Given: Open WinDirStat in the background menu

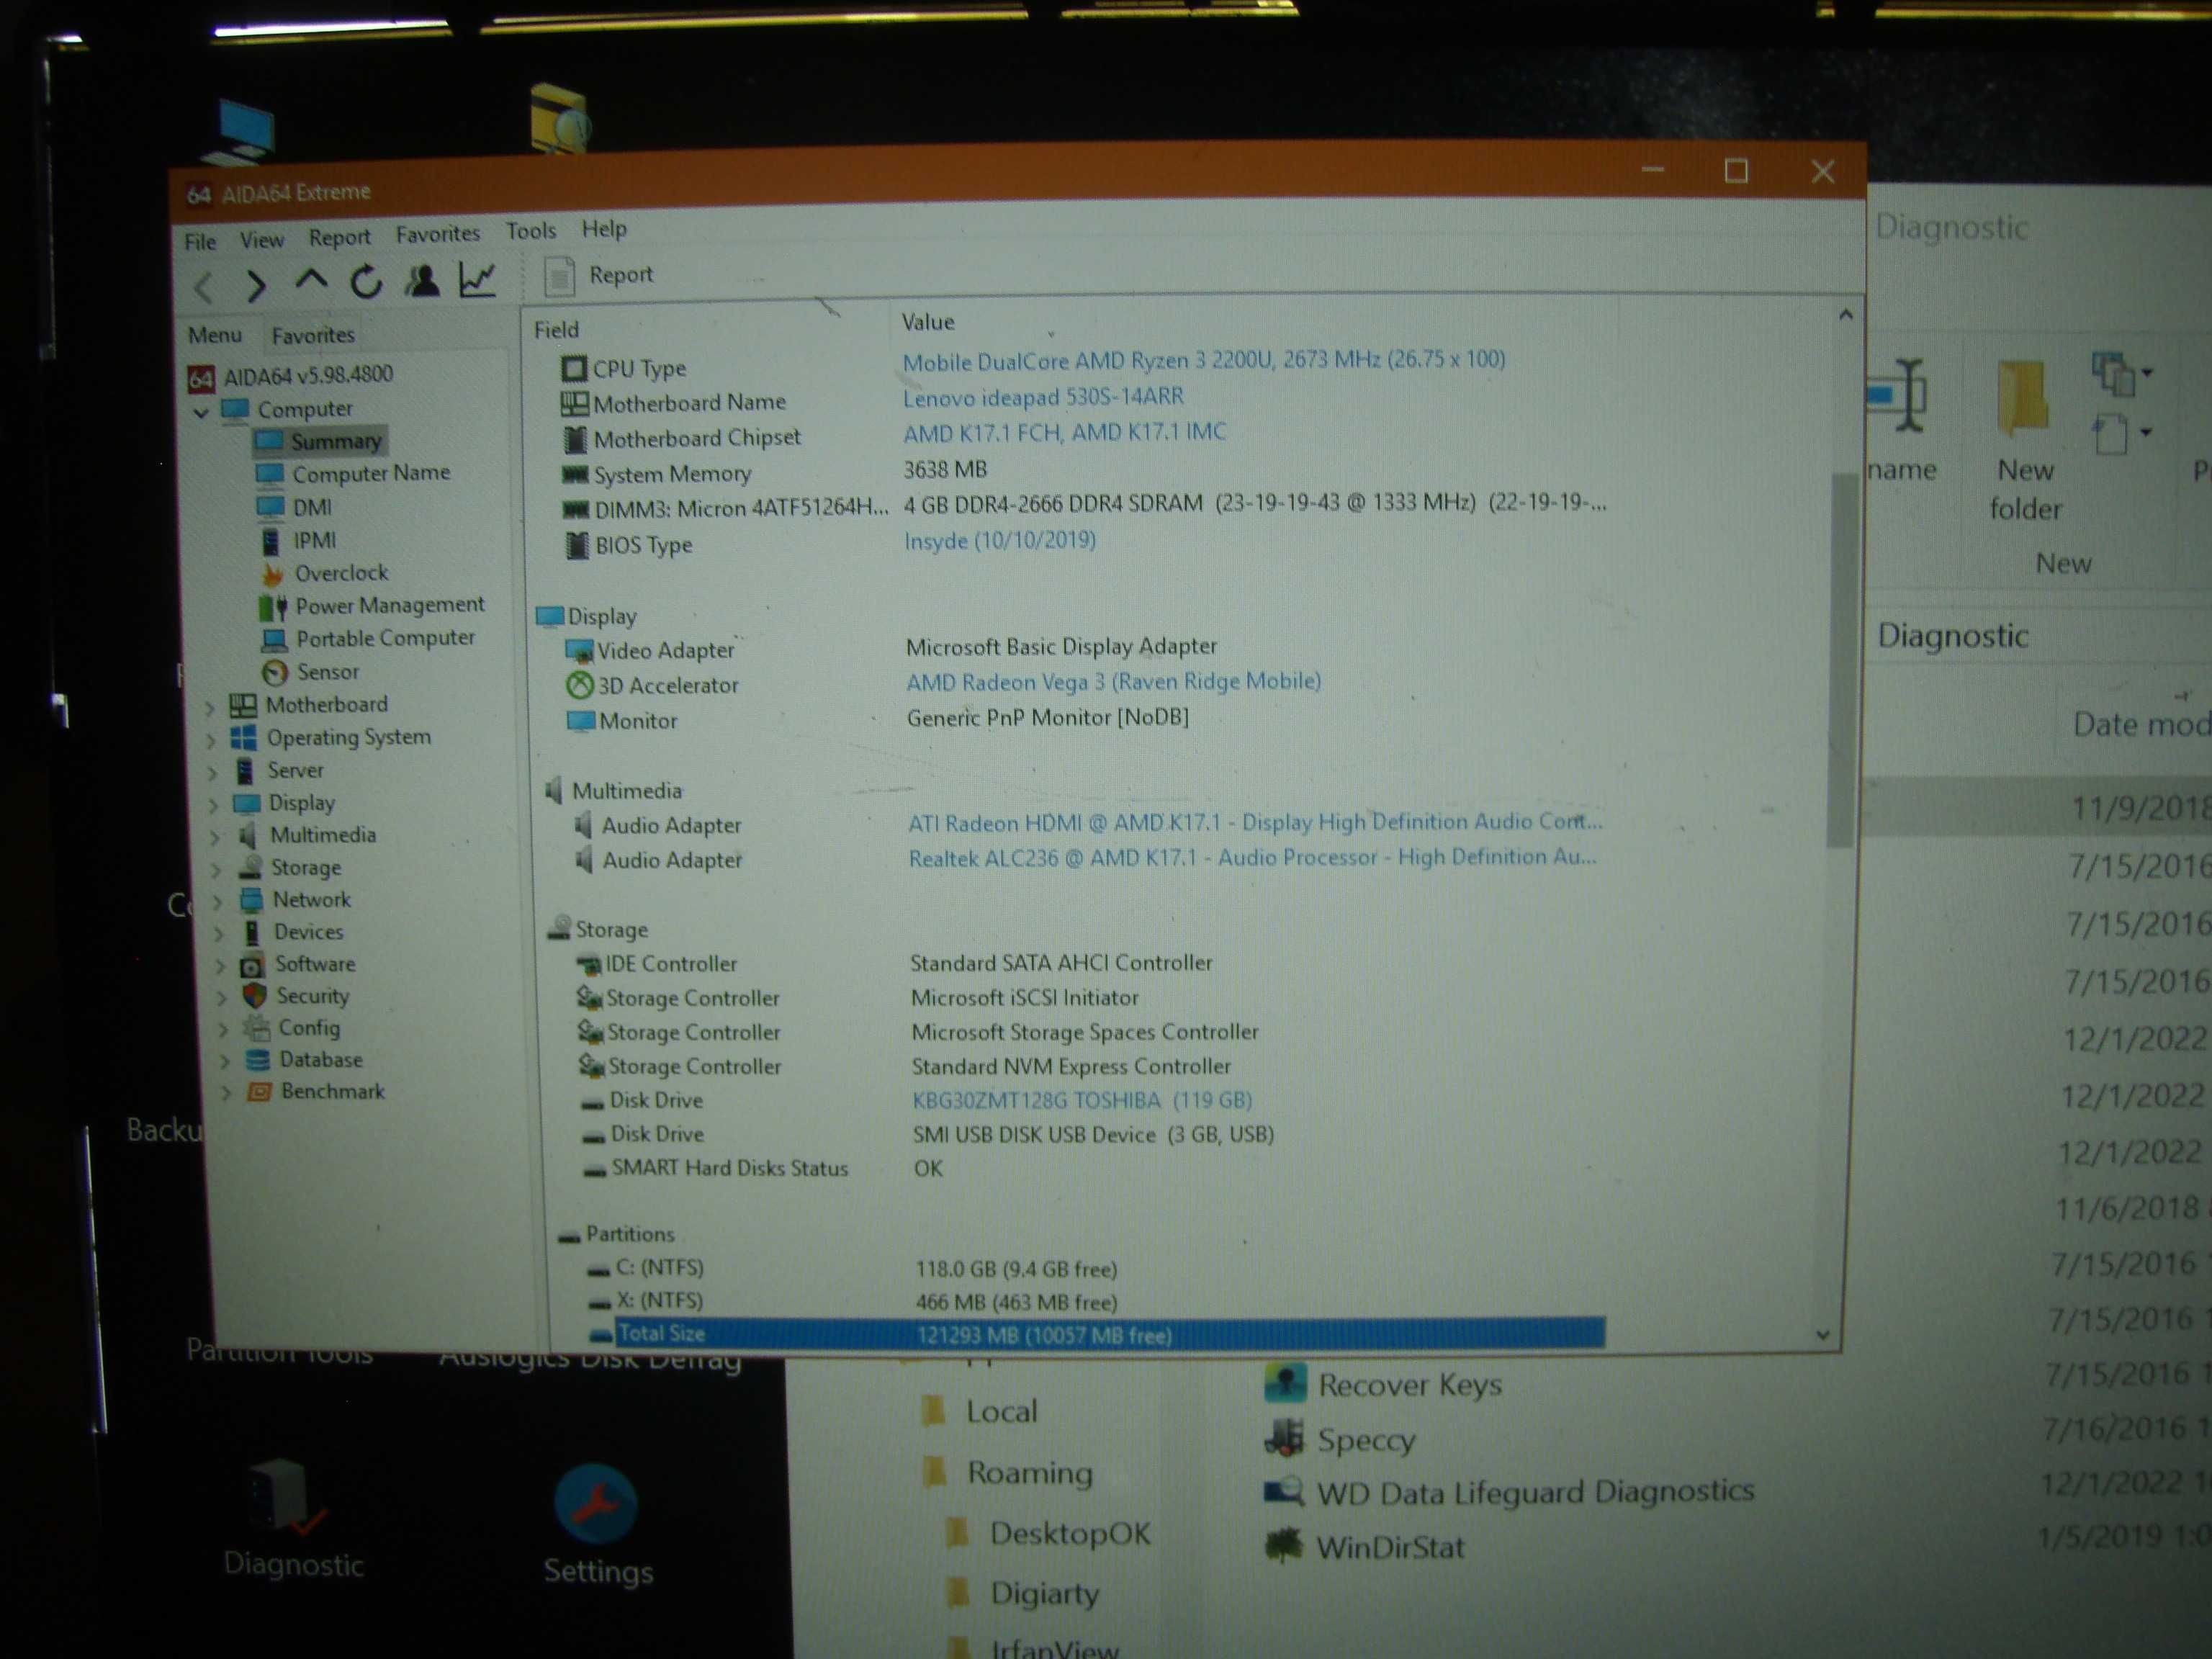Looking at the screenshot, I should click(1365, 1547).
